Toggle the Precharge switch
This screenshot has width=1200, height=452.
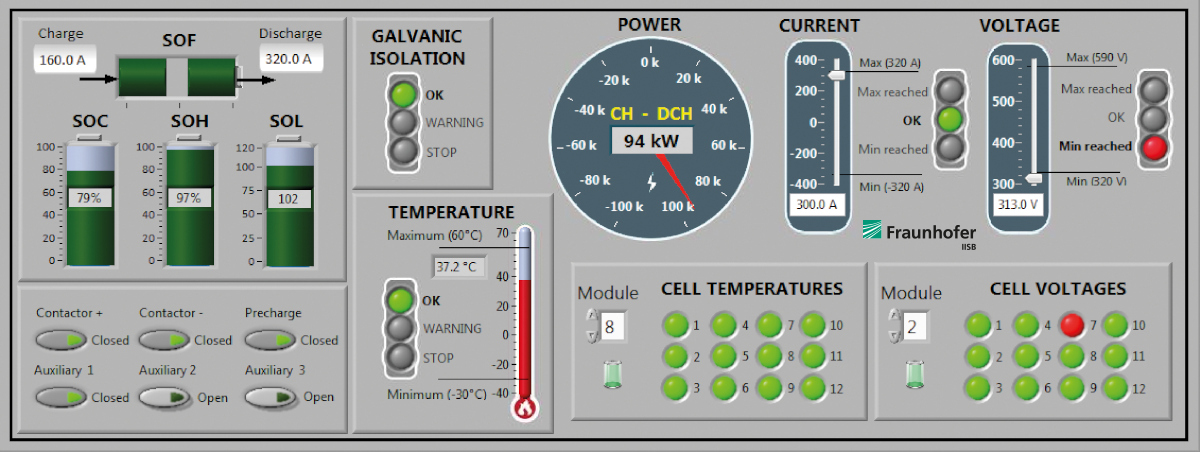click(270, 340)
